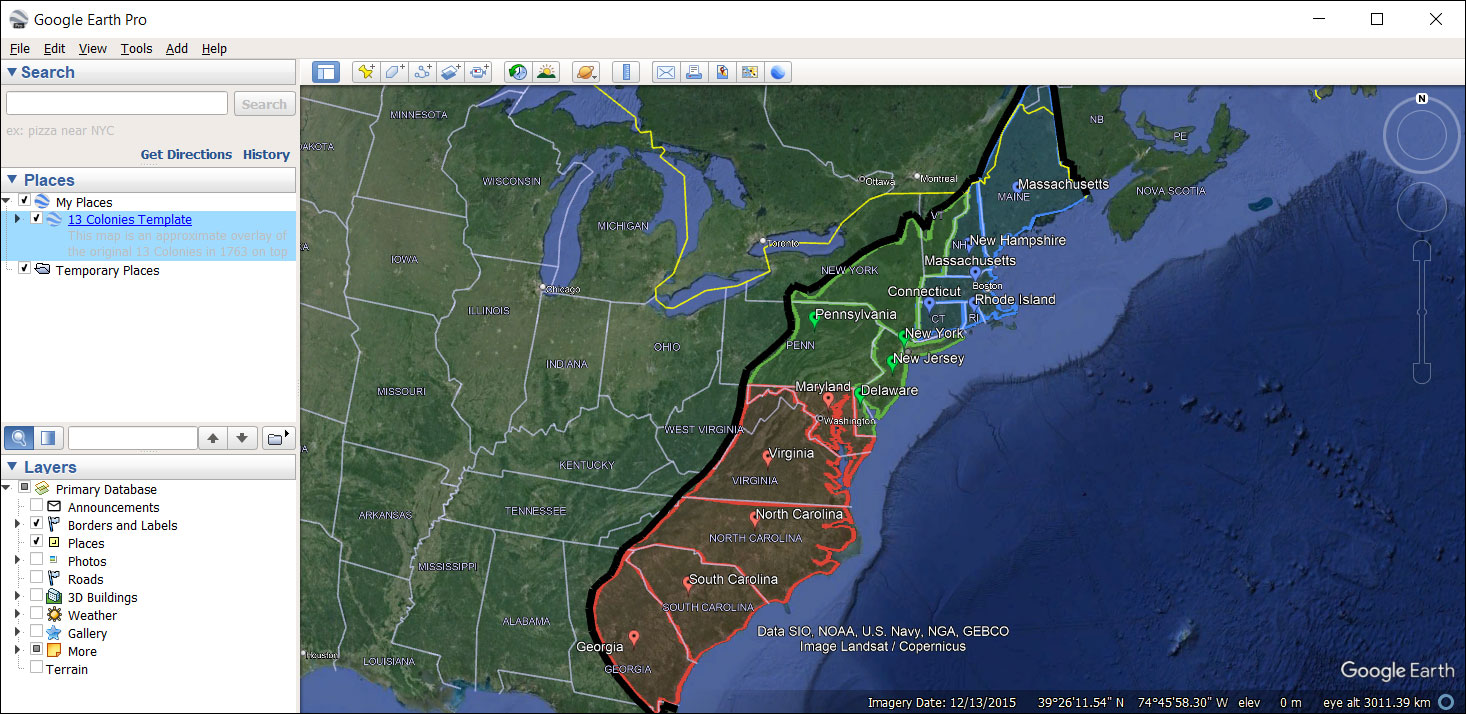The width and height of the screenshot is (1466, 714).
Task: Click the Record a Tour camera icon
Action: pyautogui.click(x=480, y=72)
